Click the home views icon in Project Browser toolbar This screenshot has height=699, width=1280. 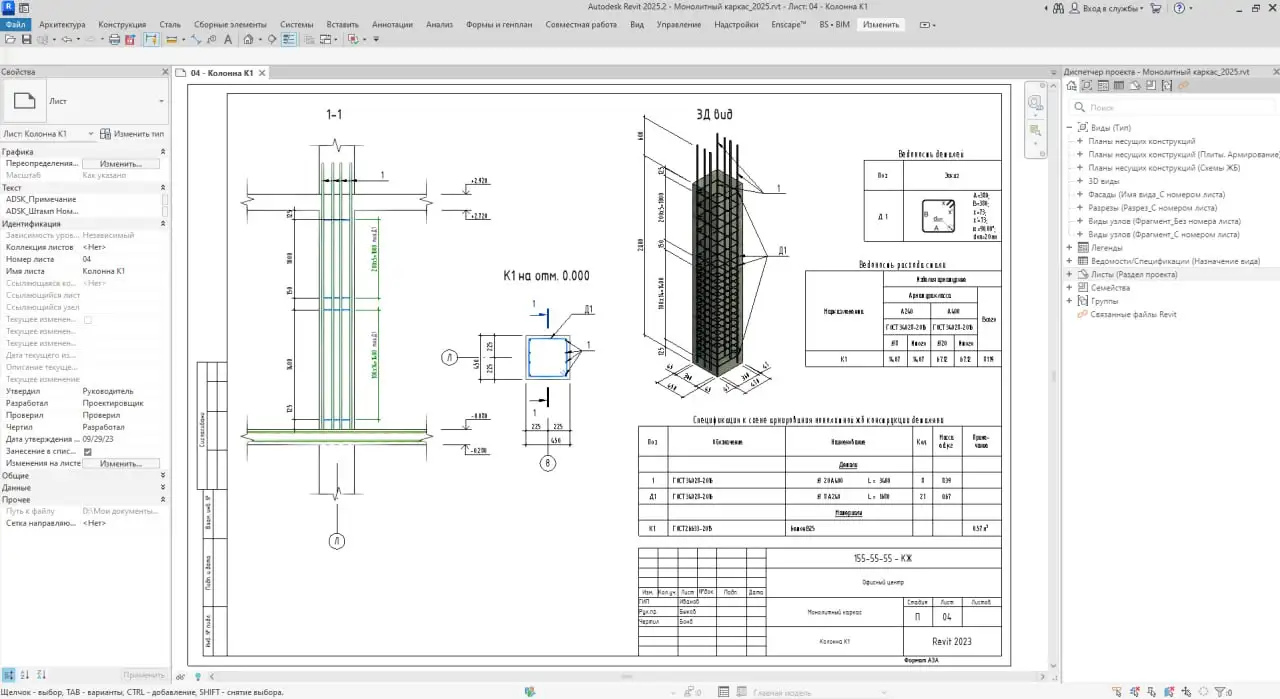click(x=1072, y=86)
